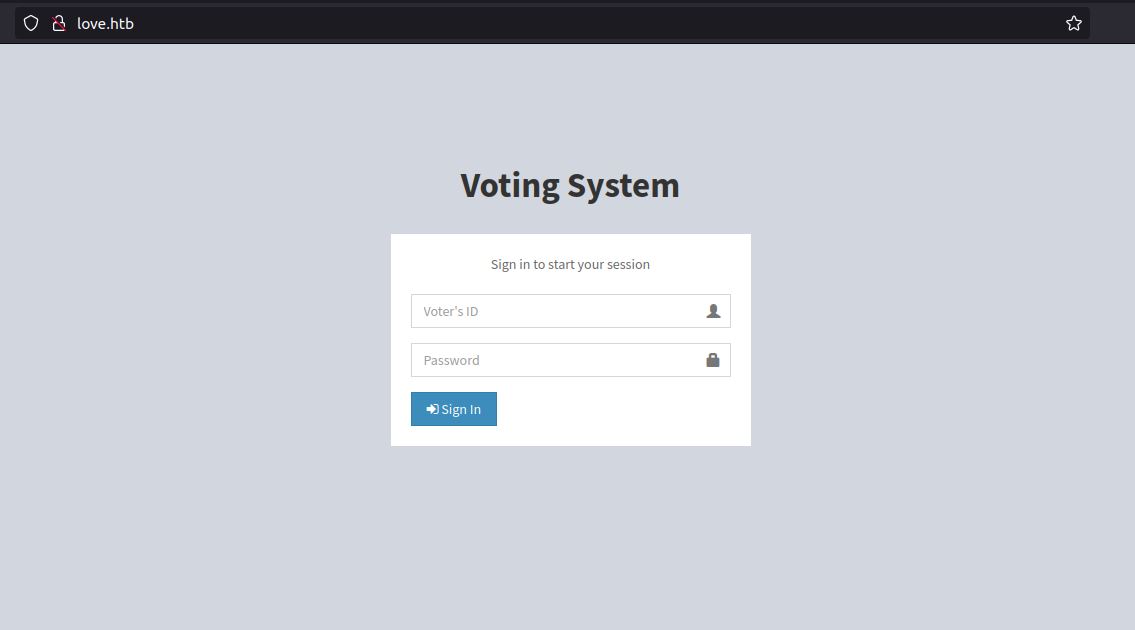Click the arrow icon on Sign In button
The image size is (1135, 630).
tap(432, 409)
